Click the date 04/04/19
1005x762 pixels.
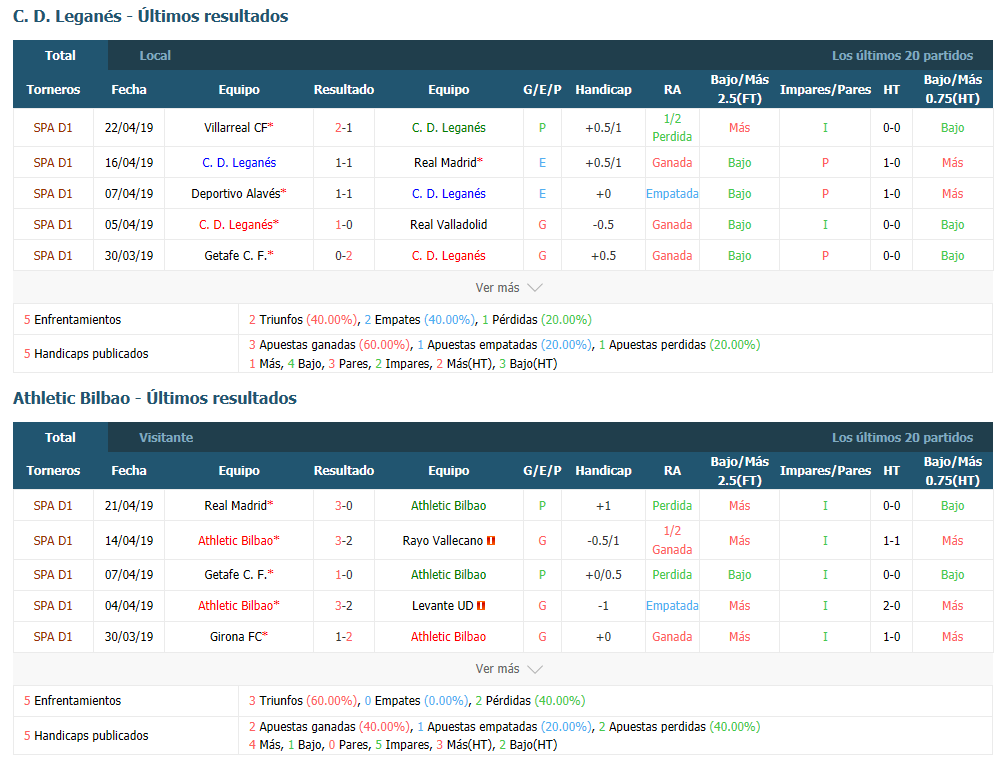[129, 606]
